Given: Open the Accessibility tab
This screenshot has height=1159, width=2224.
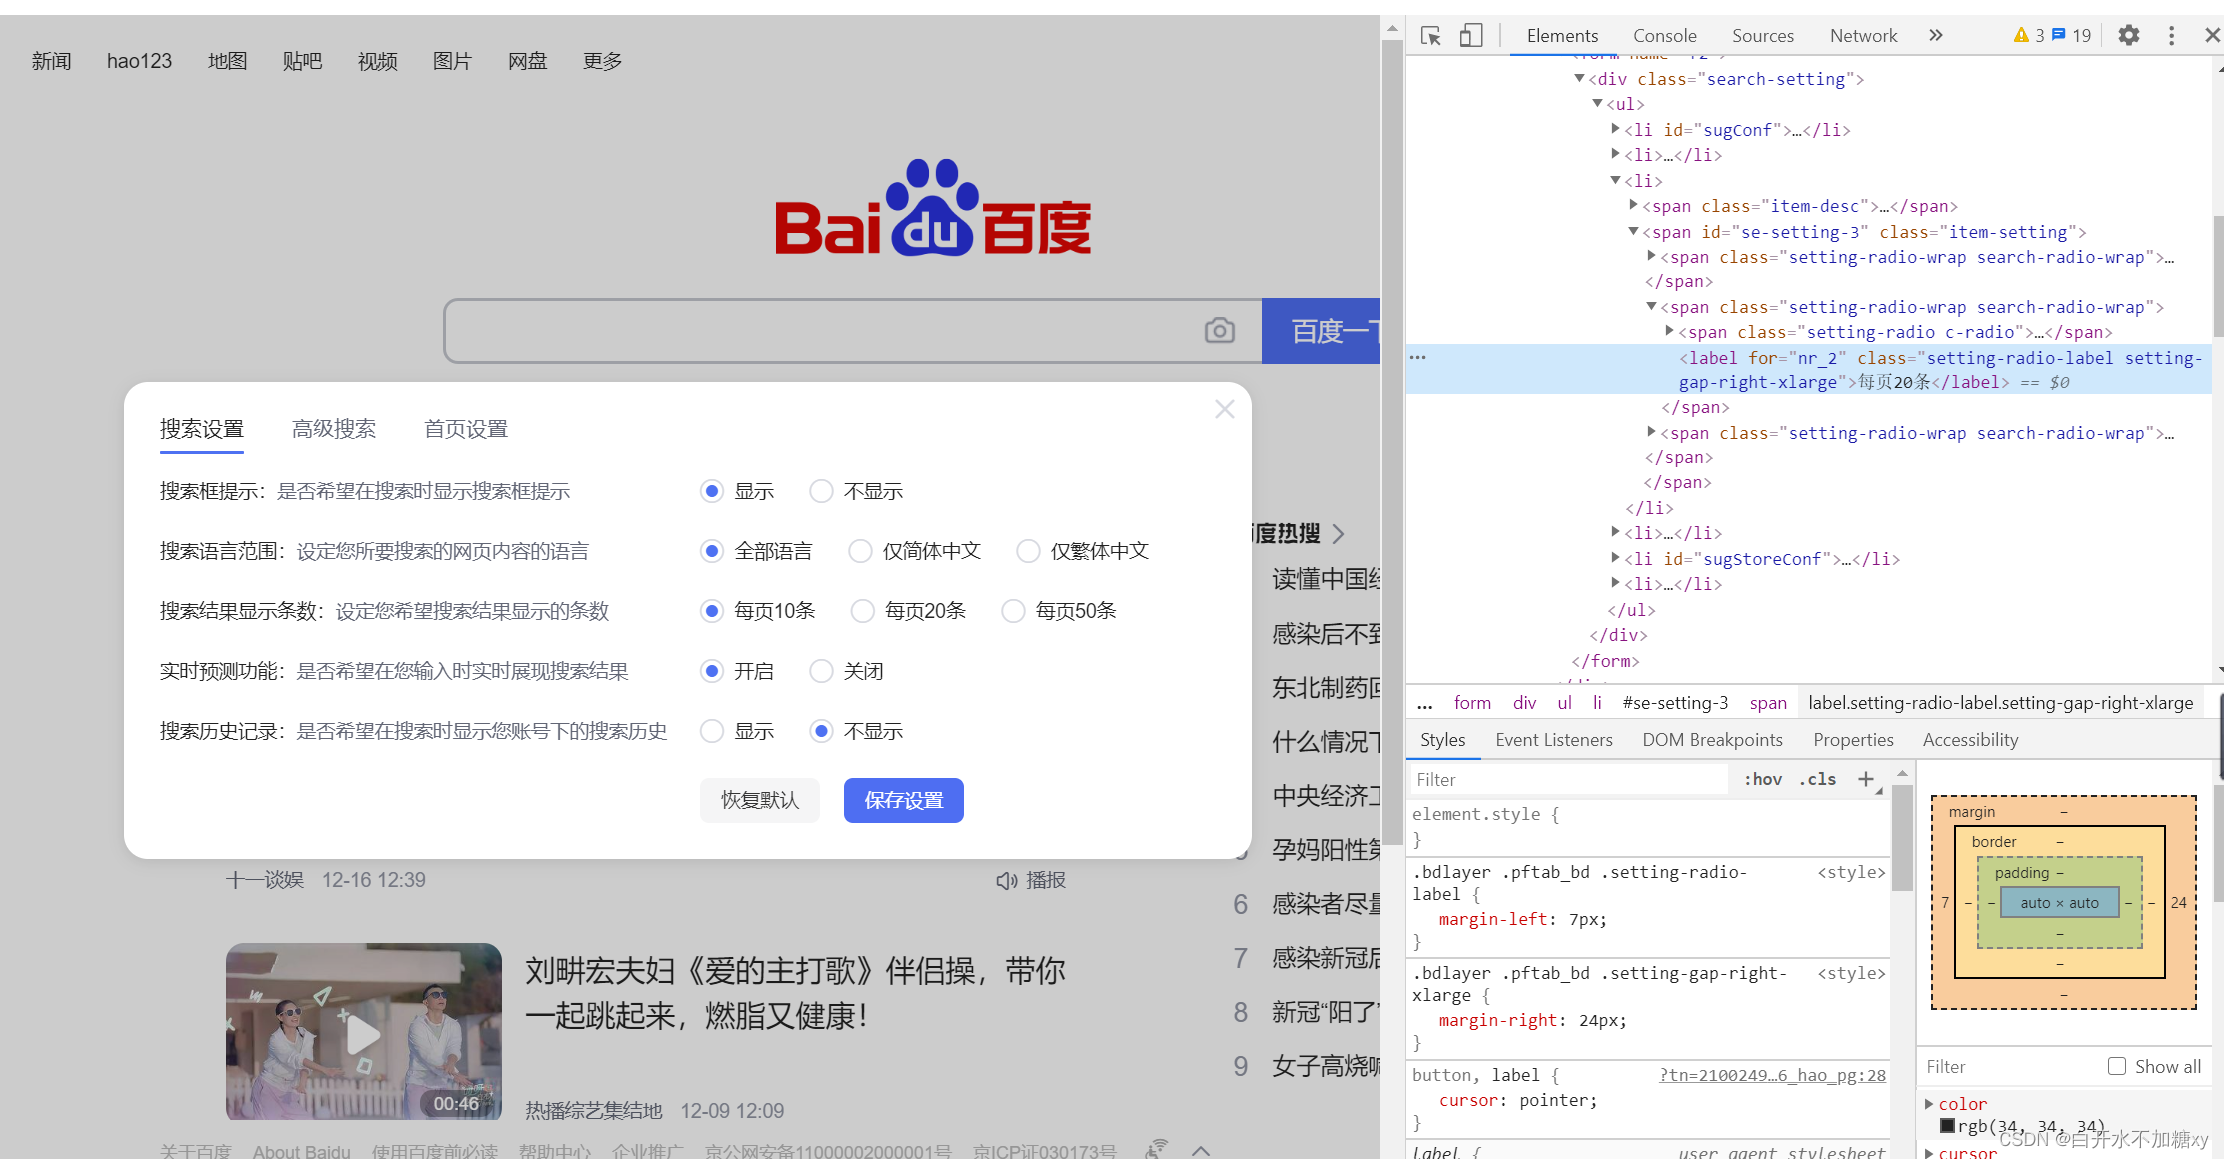Looking at the screenshot, I should [1970, 740].
